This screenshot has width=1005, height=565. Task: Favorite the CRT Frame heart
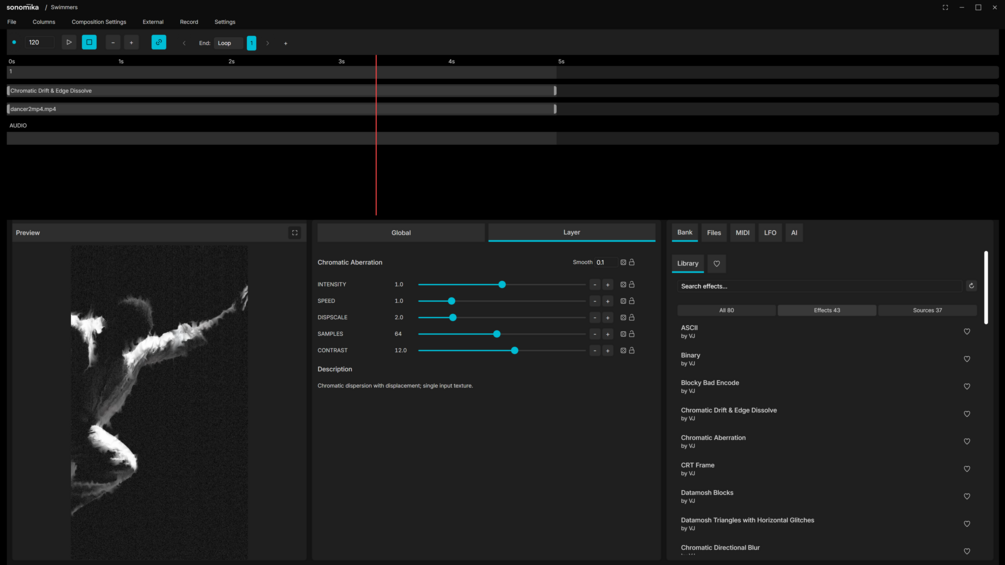967,469
